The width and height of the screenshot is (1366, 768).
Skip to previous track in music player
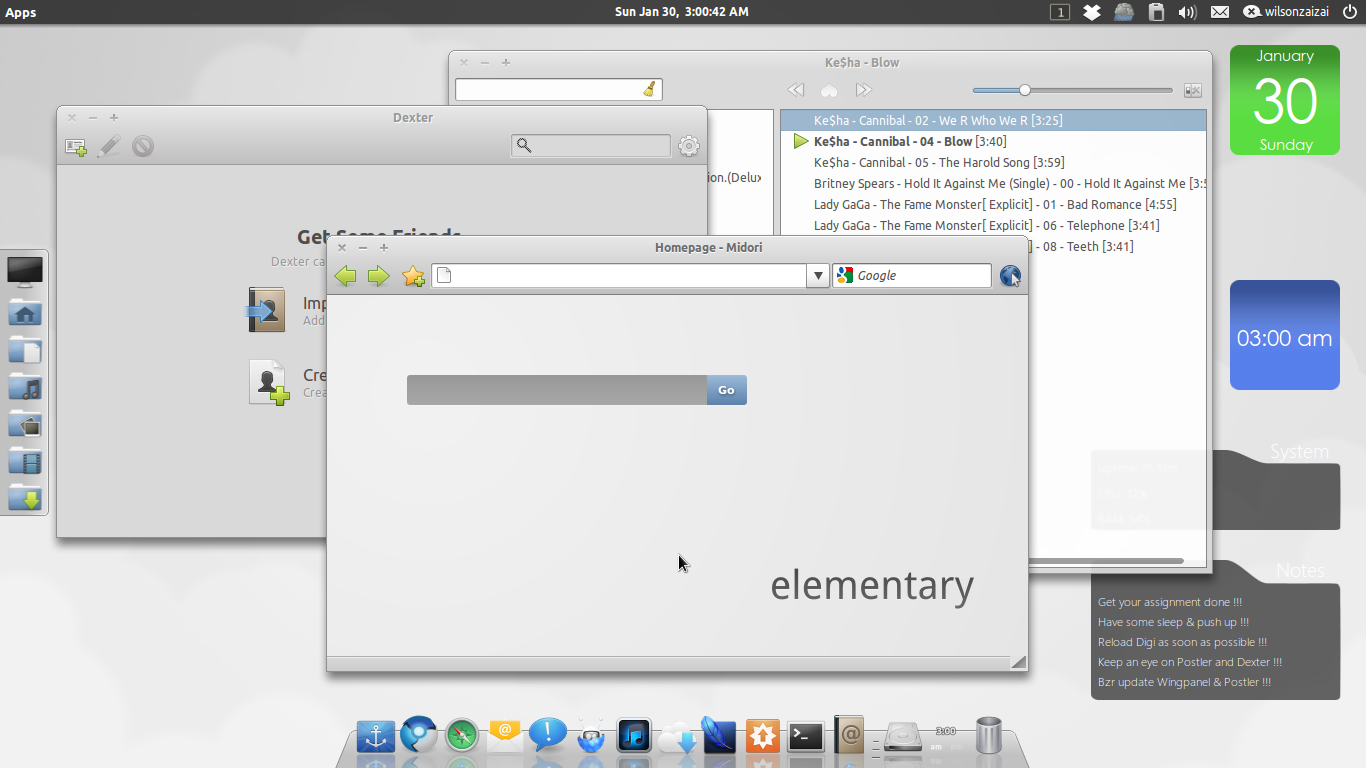(x=796, y=90)
